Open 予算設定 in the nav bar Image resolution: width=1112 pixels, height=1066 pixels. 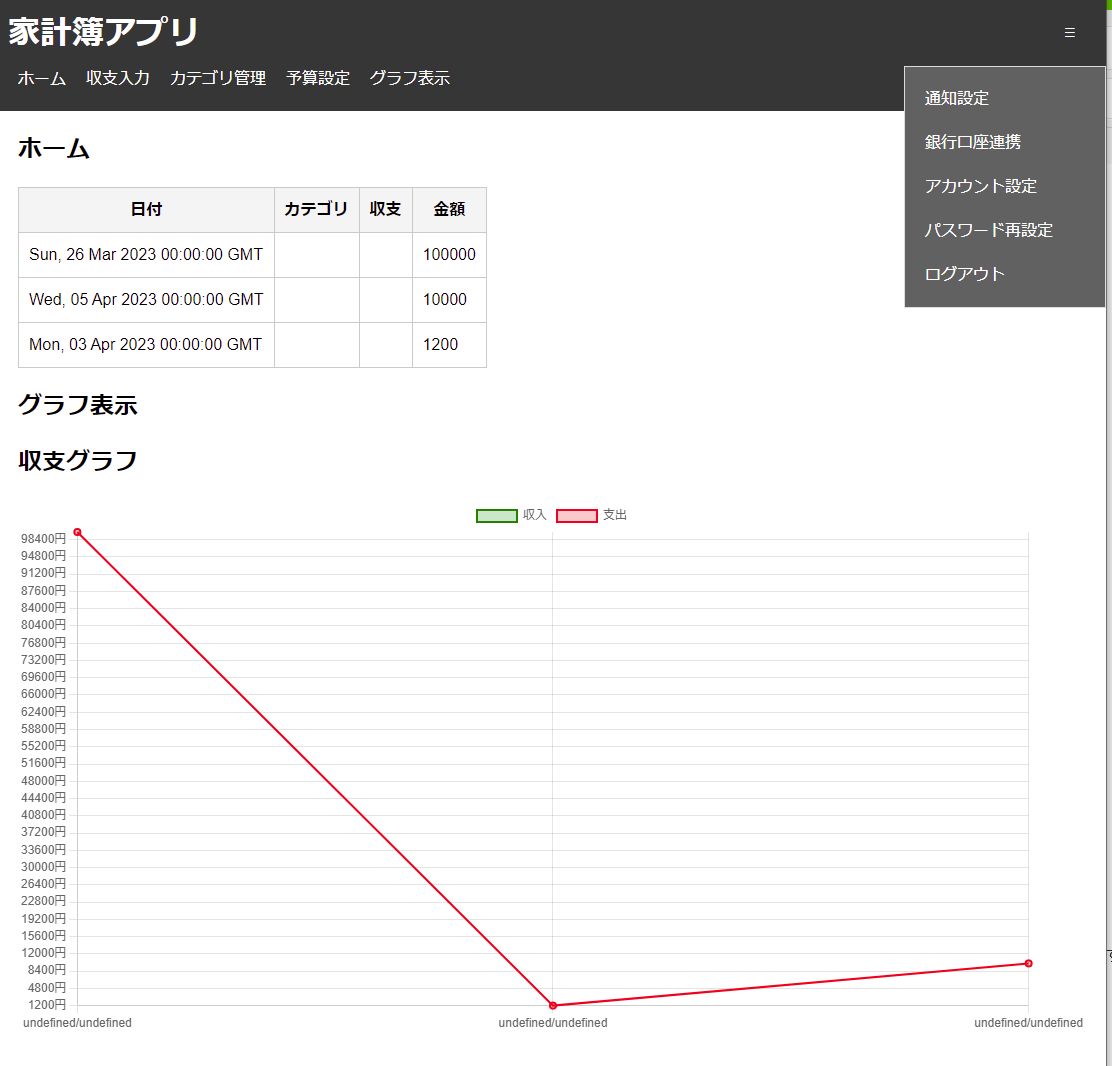click(318, 78)
